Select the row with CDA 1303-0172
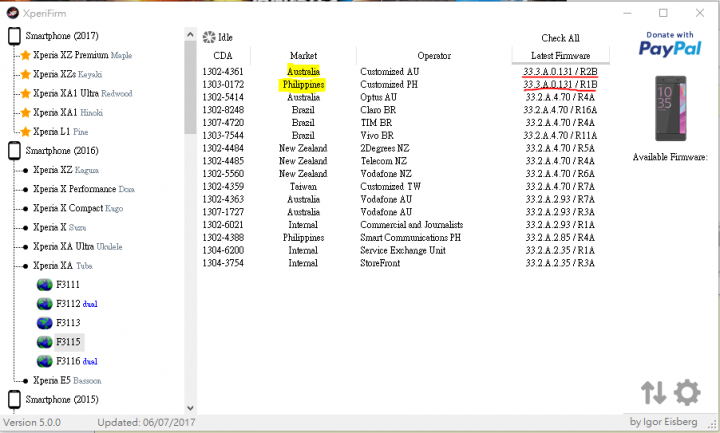 (406, 84)
